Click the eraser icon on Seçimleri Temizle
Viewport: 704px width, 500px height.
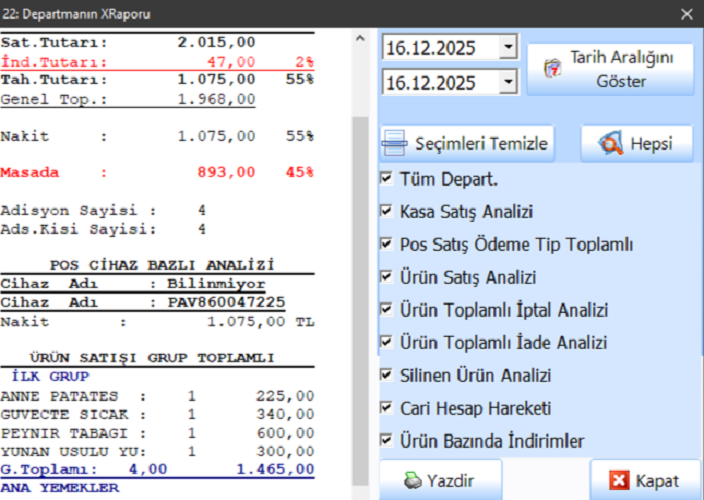coord(395,144)
